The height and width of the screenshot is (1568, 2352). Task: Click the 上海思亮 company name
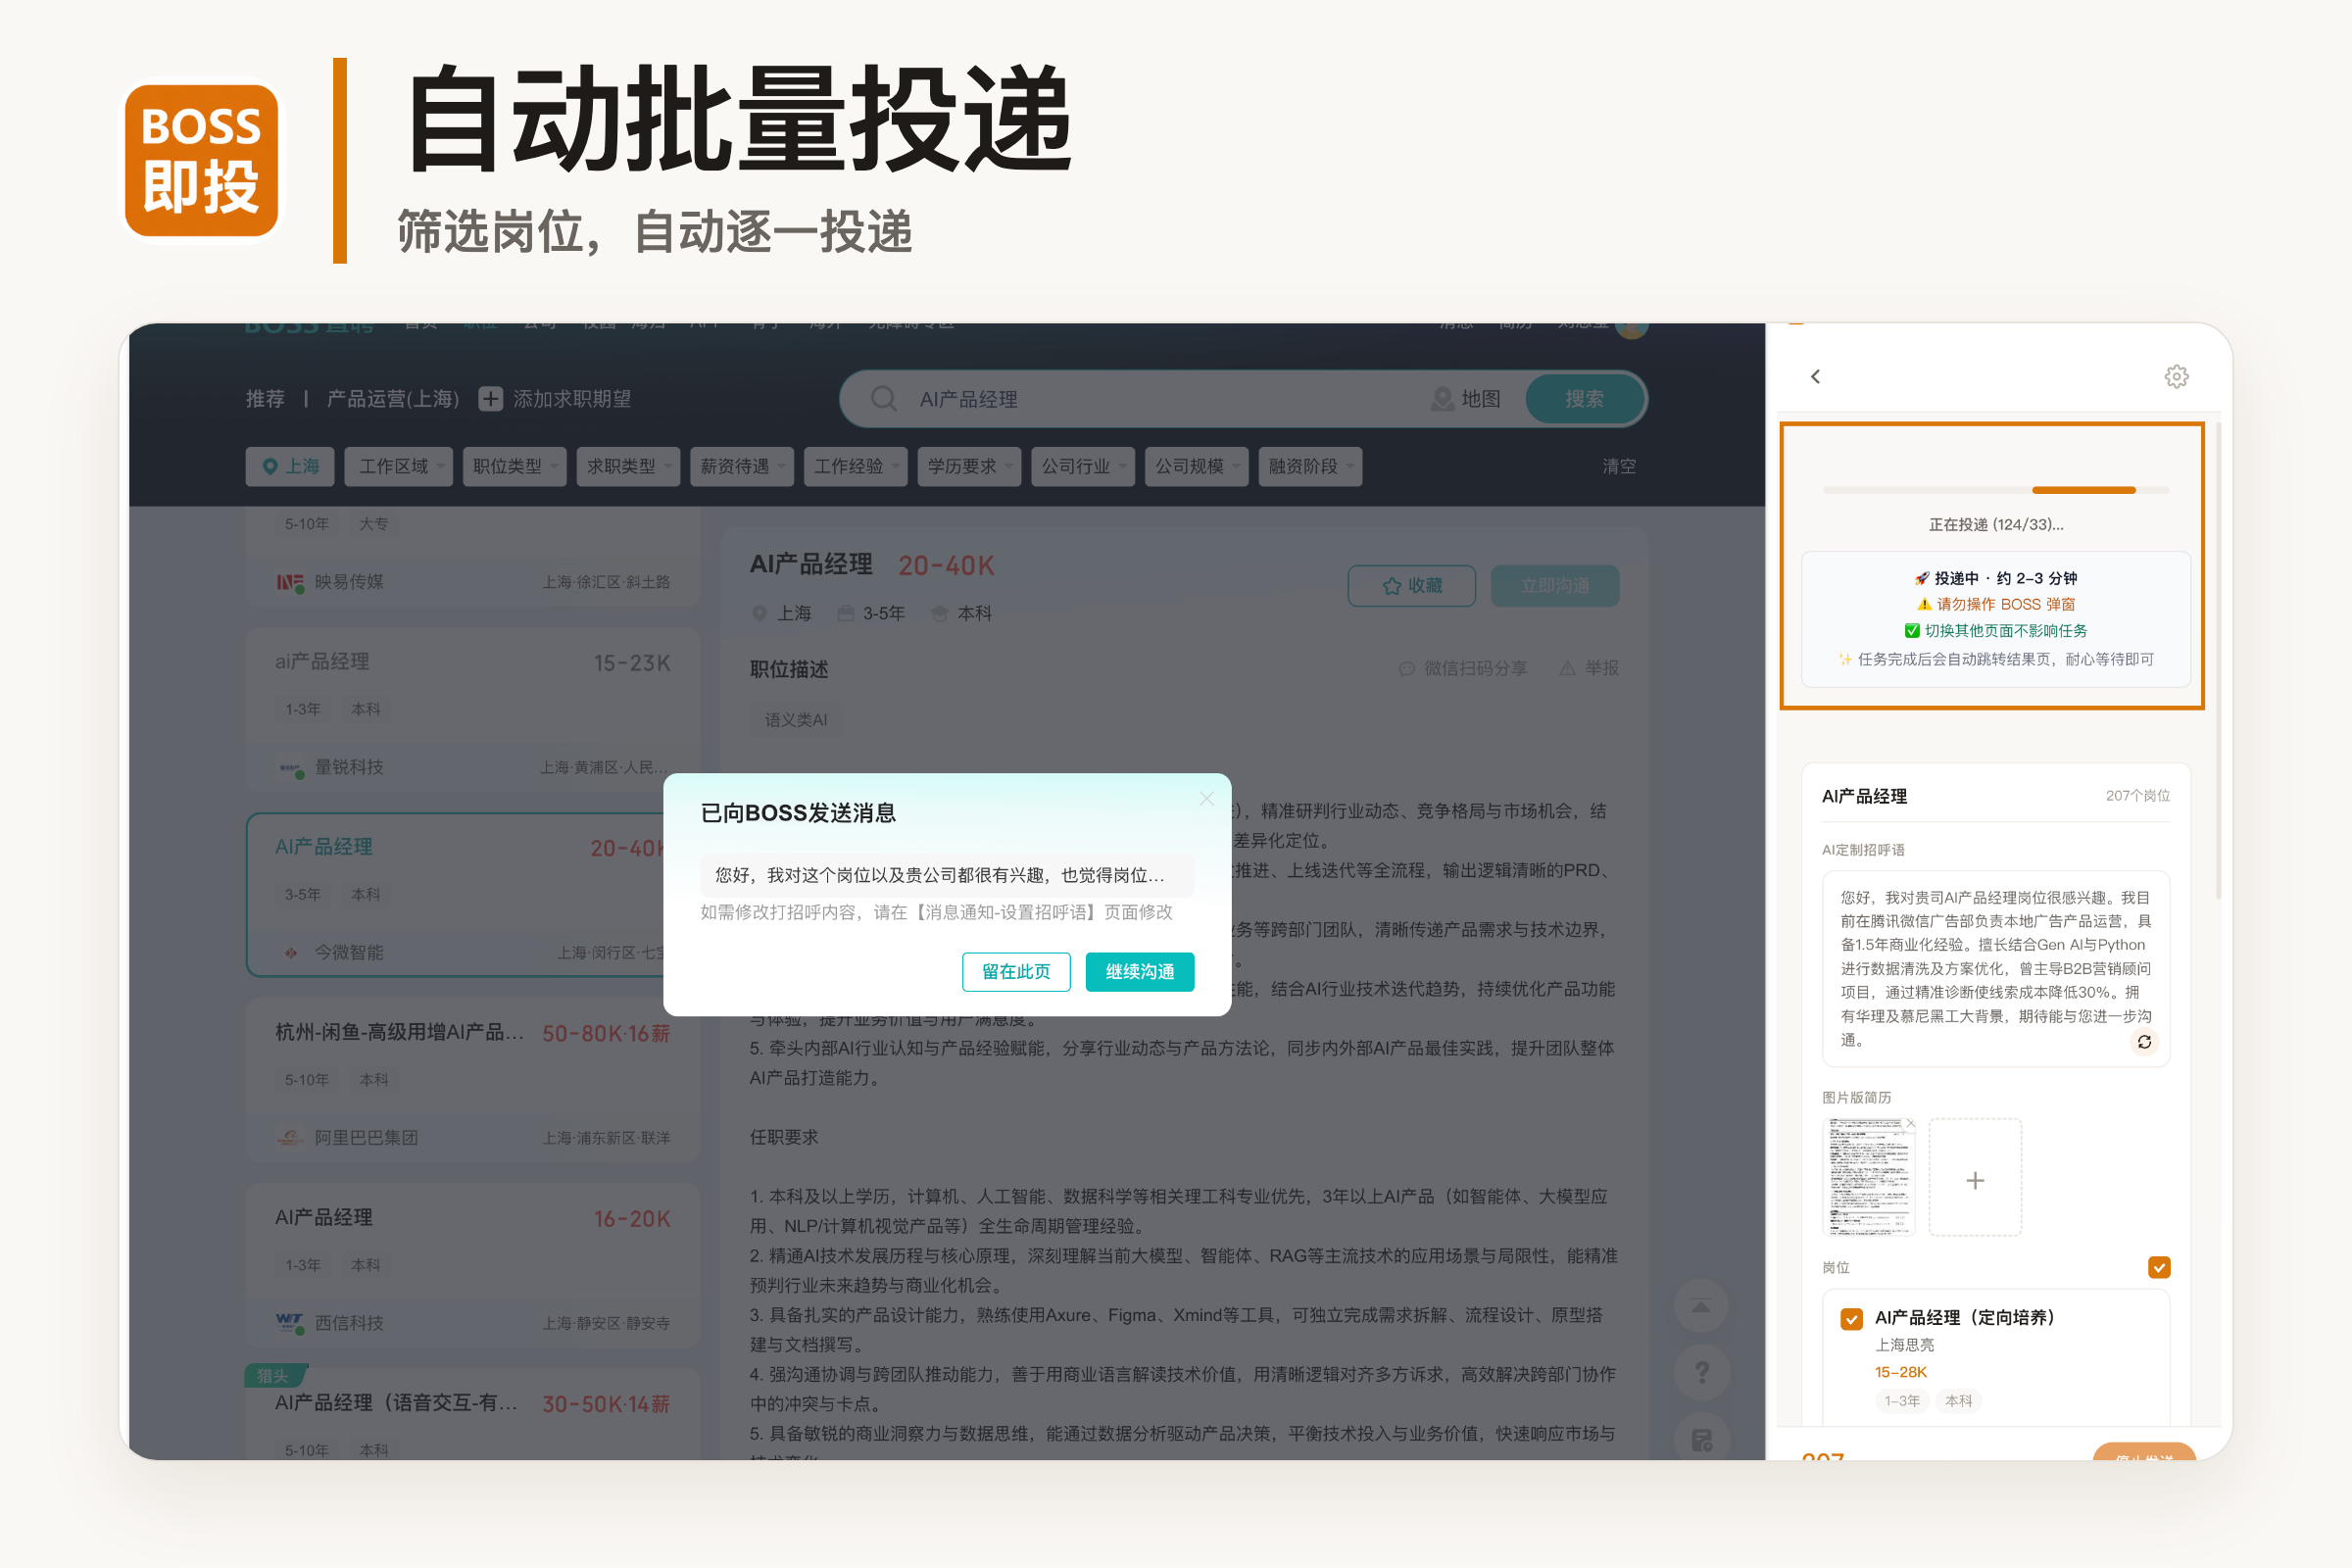[1904, 1345]
